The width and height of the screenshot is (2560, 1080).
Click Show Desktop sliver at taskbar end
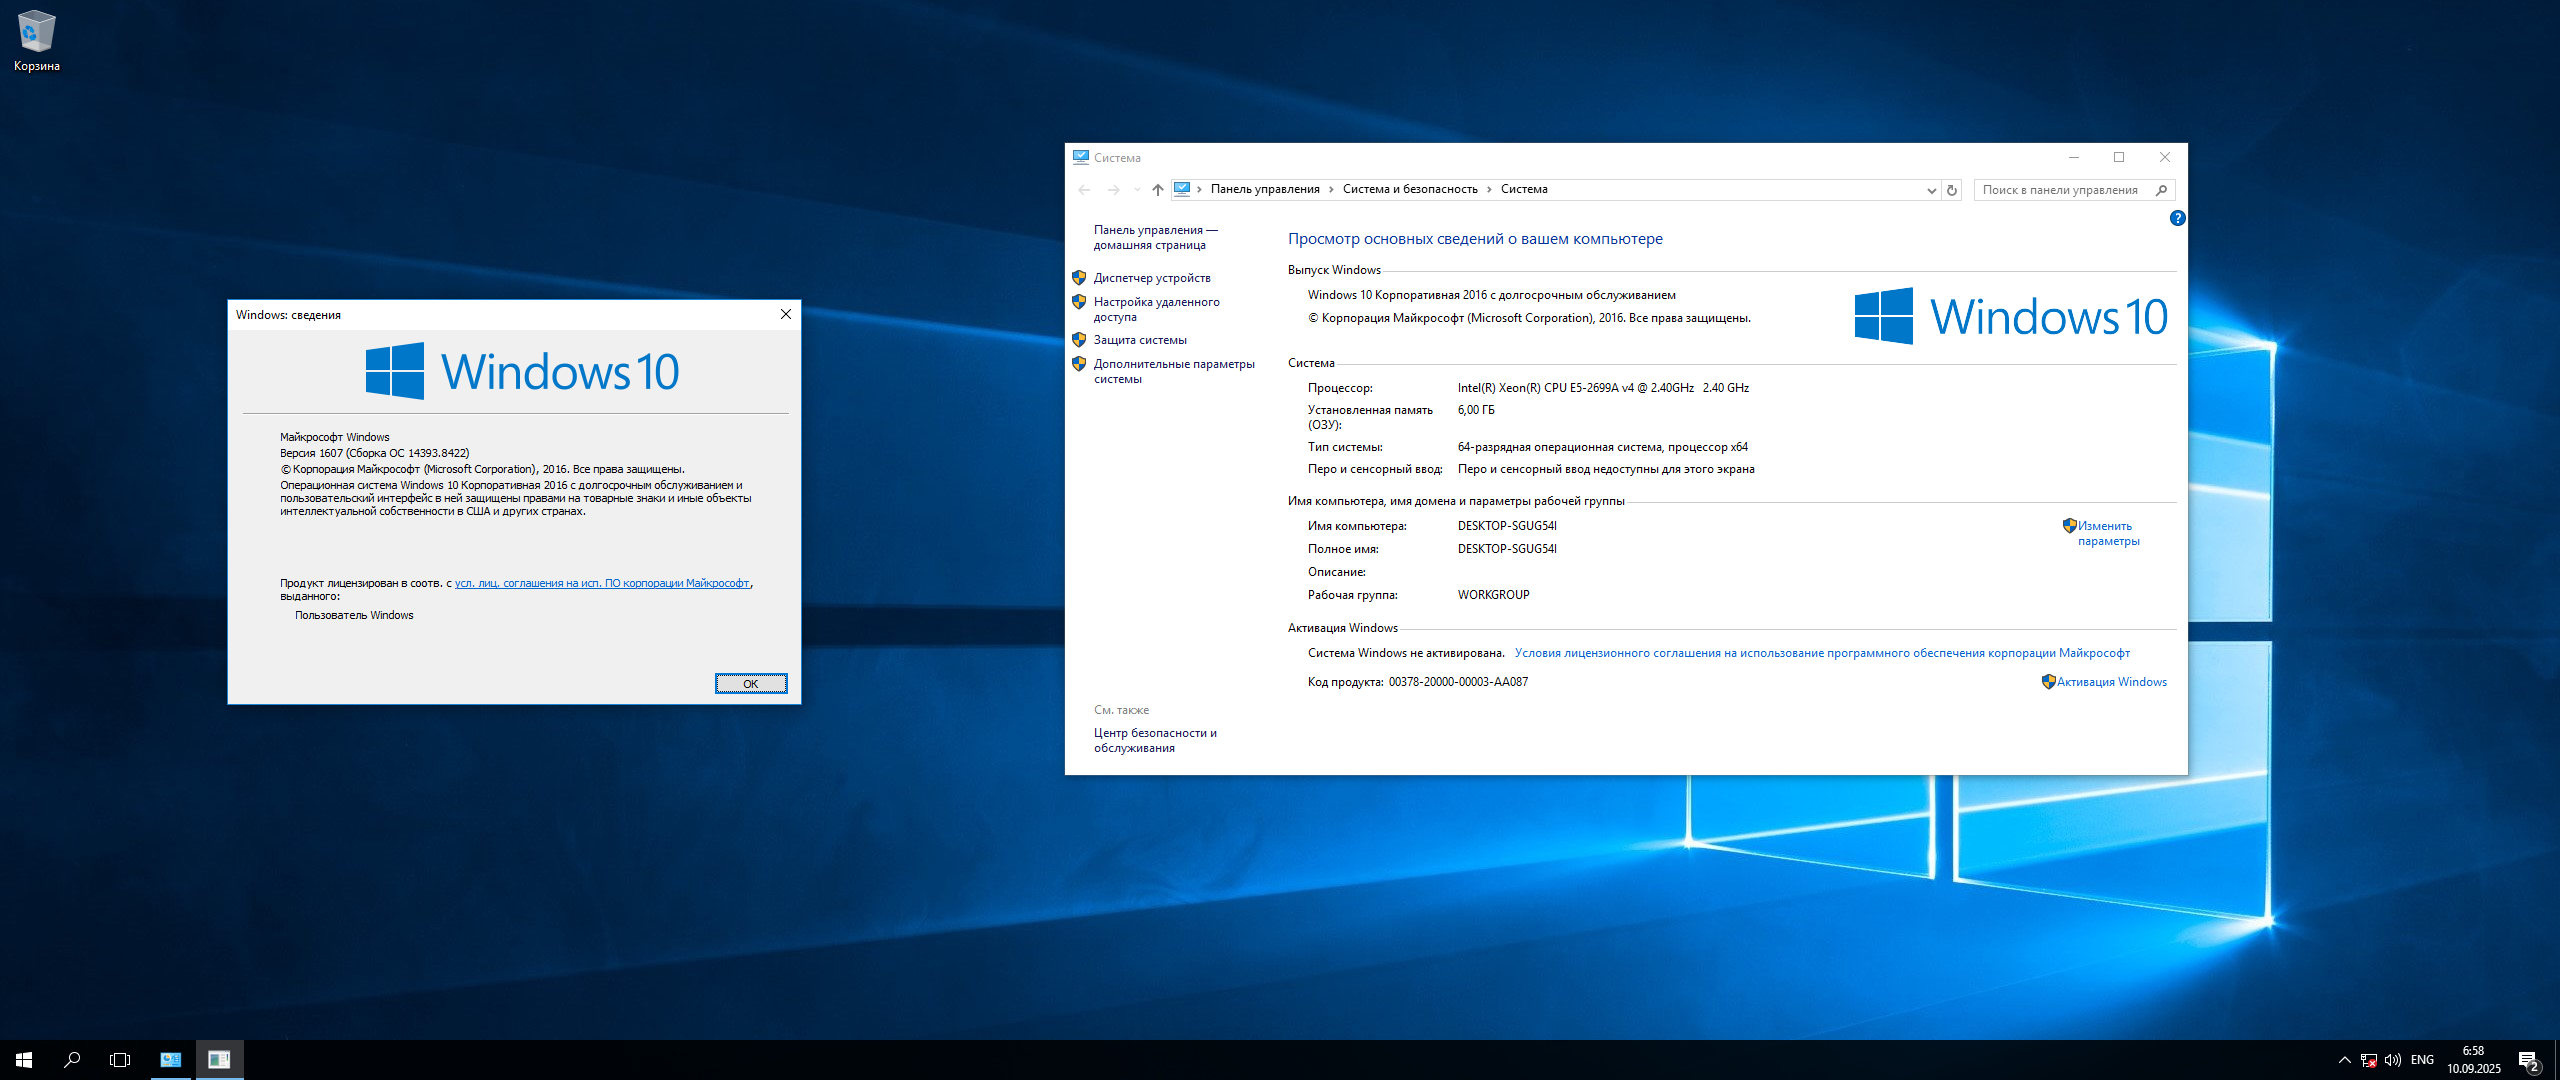[x=2556, y=1060]
